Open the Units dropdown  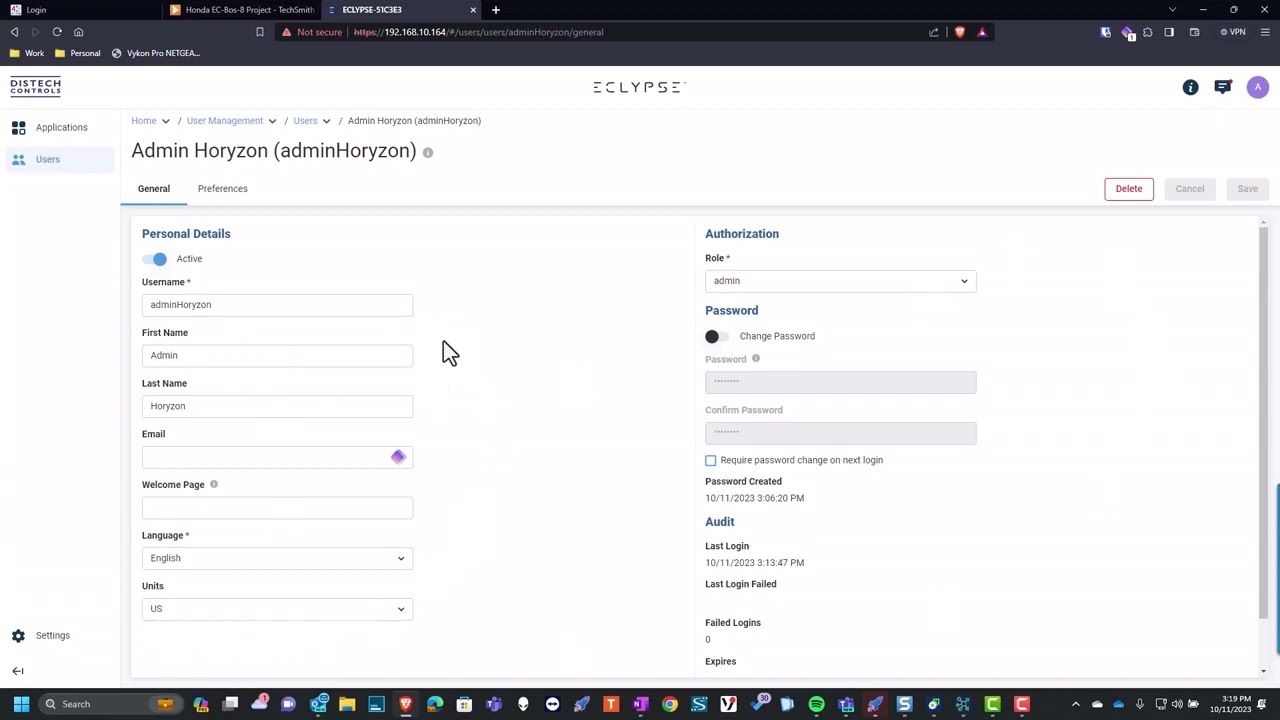277,609
